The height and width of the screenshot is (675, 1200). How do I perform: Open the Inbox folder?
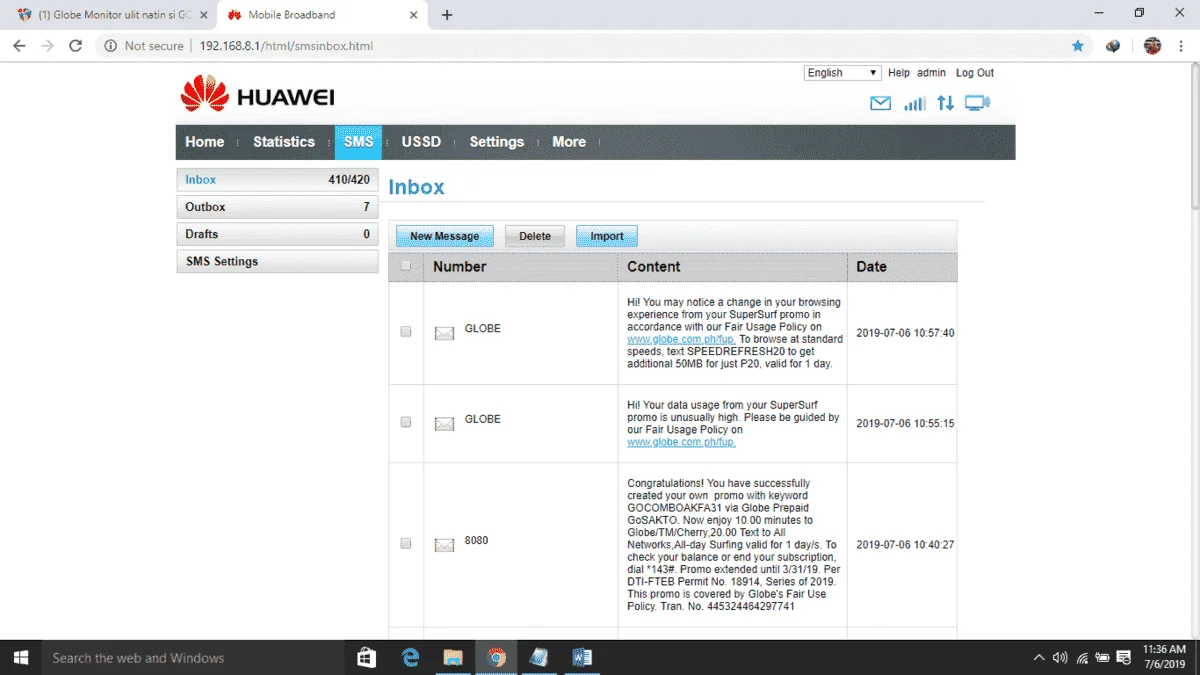click(x=277, y=180)
